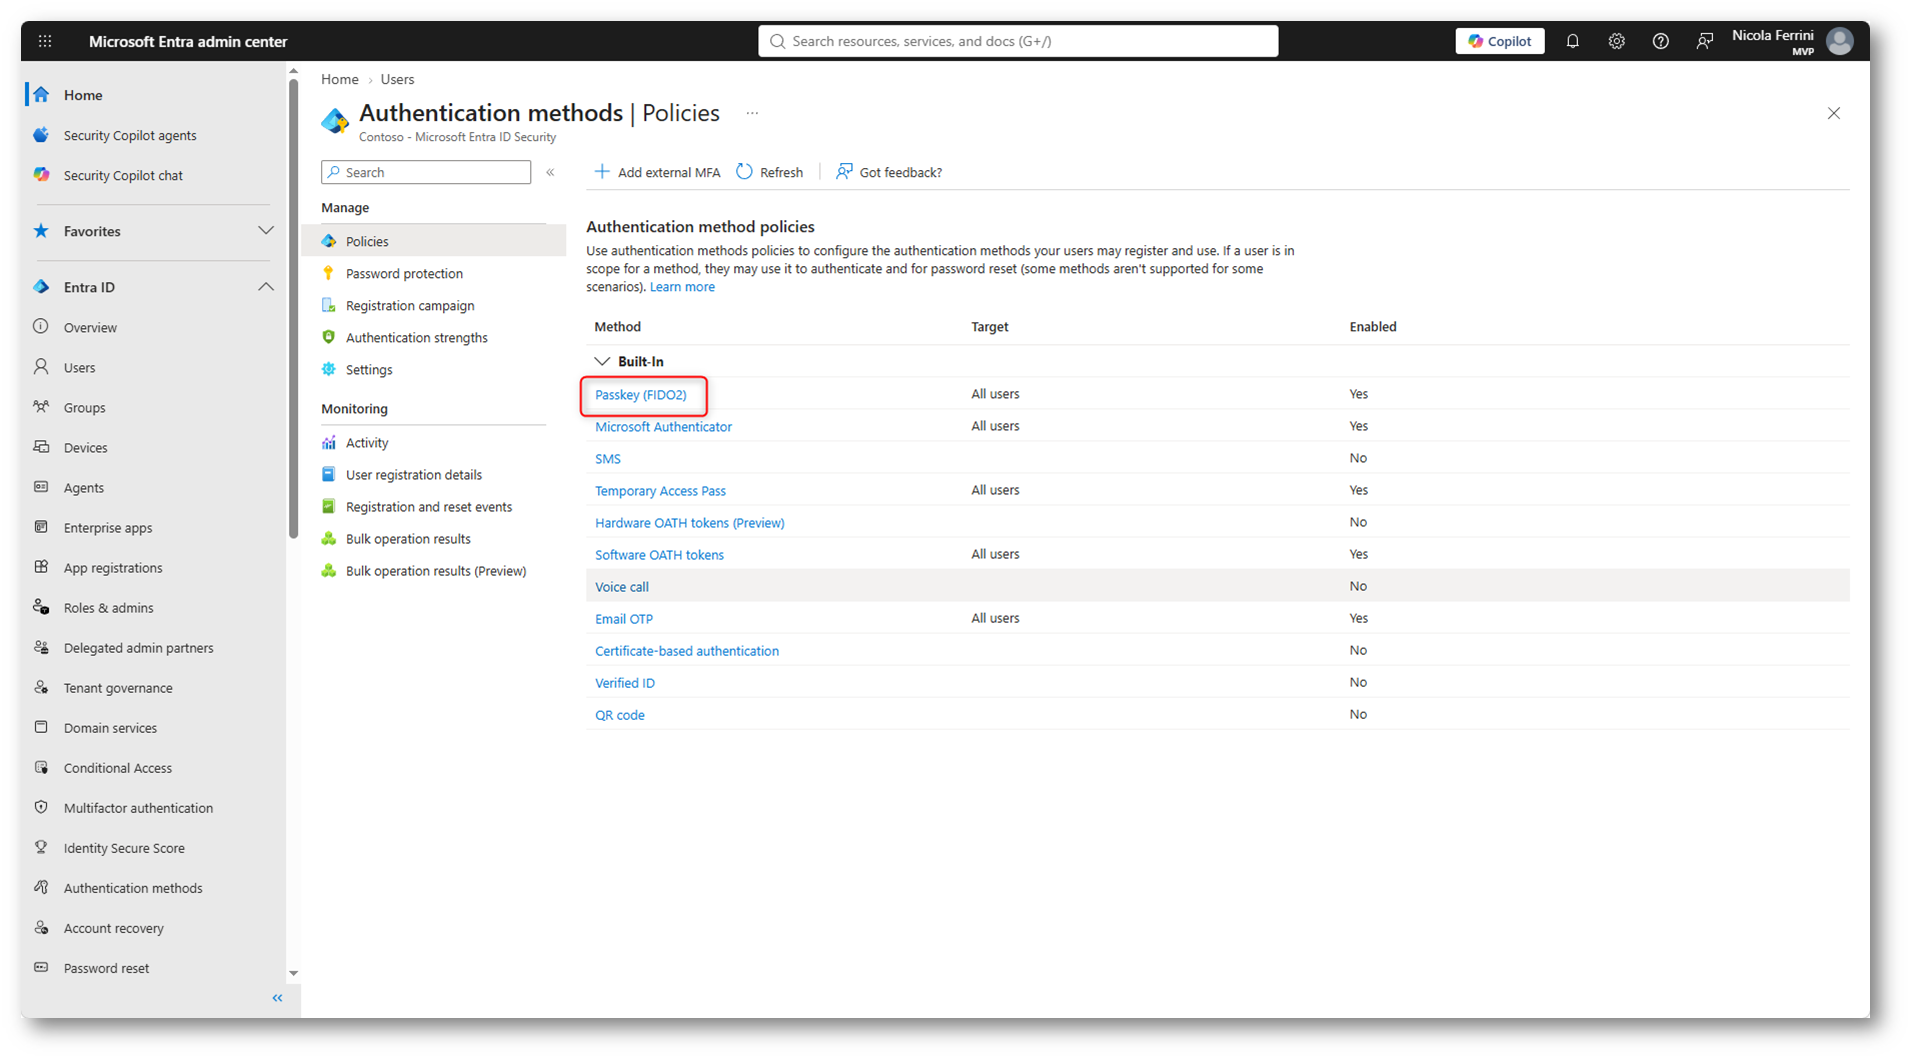Open Temporary Access Pass method
This screenshot has height=1060, width=1912.
tap(660, 491)
